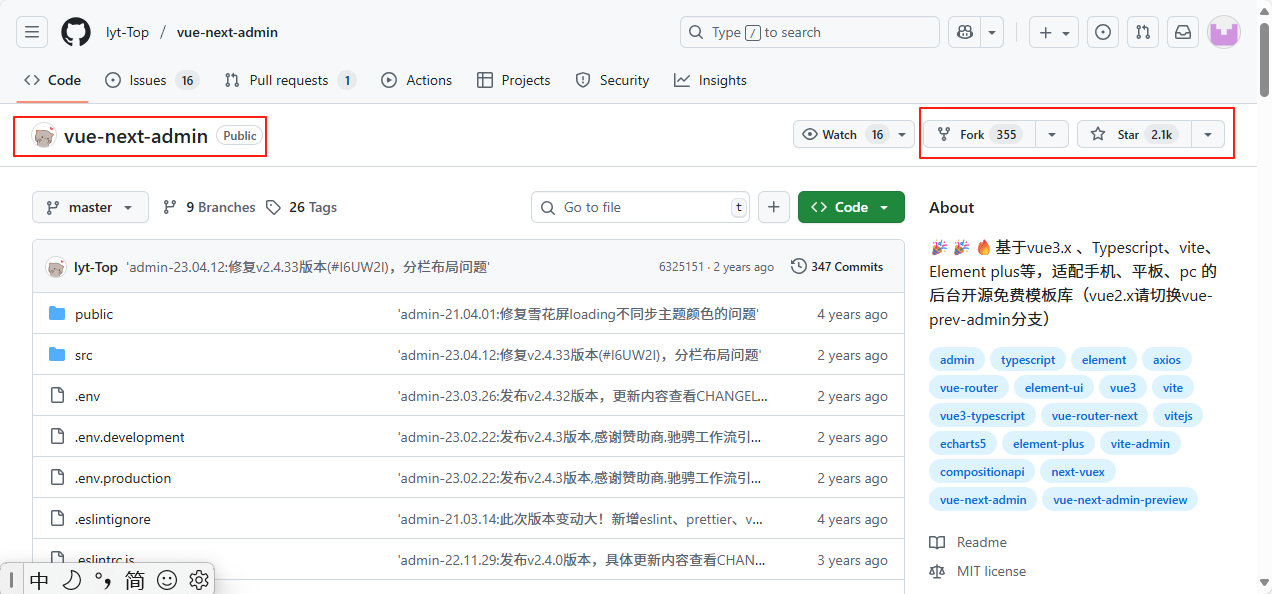The image size is (1272, 594).
Task: Open the .env.development file
Action: pyautogui.click(x=130, y=437)
